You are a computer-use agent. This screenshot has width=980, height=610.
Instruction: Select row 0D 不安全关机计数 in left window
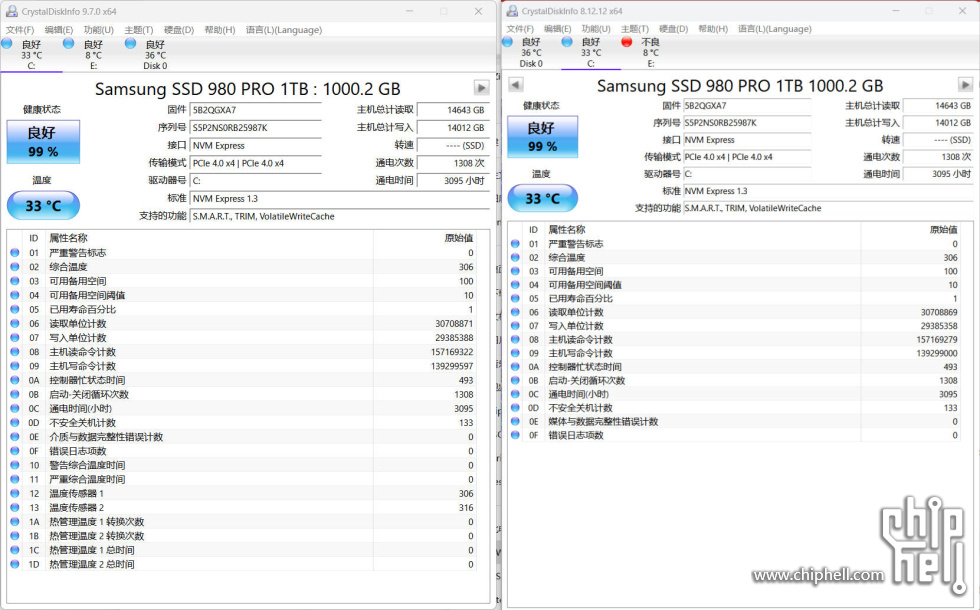[242, 422]
